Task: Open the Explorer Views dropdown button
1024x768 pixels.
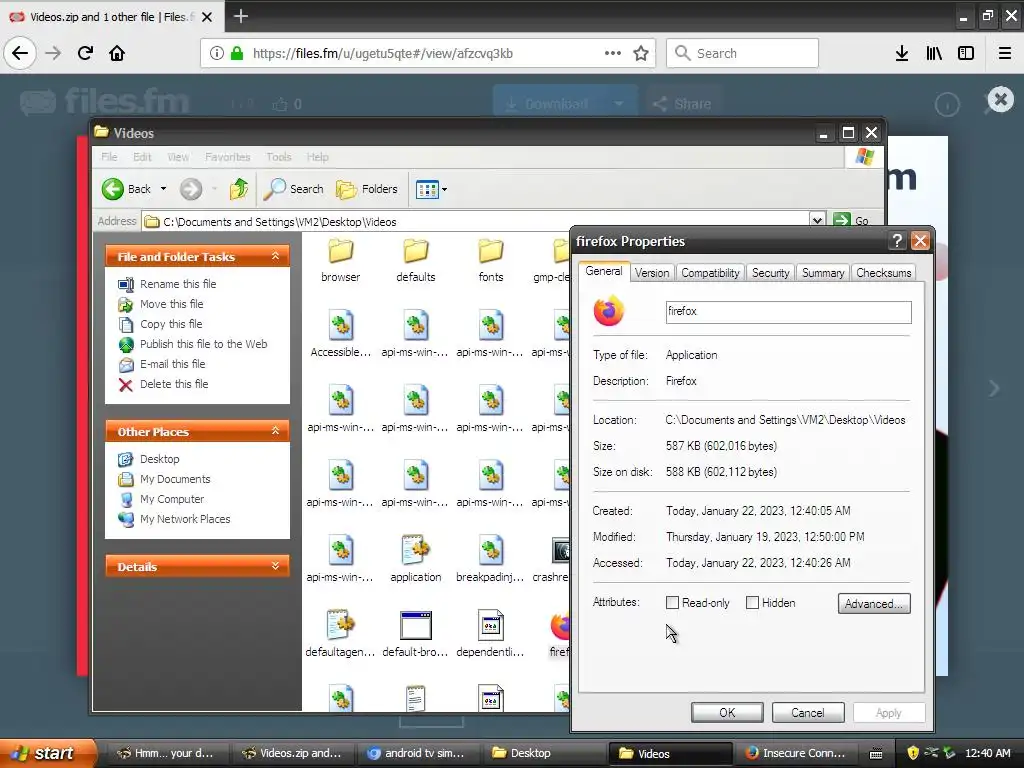Action: (432, 189)
